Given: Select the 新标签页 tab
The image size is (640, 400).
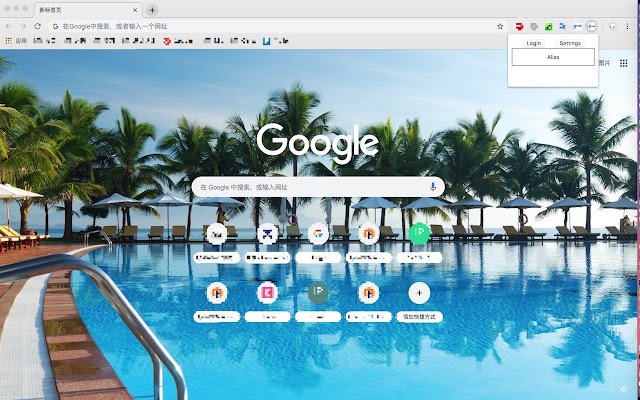Looking at the screenshot, I should (x=88, y=10).
